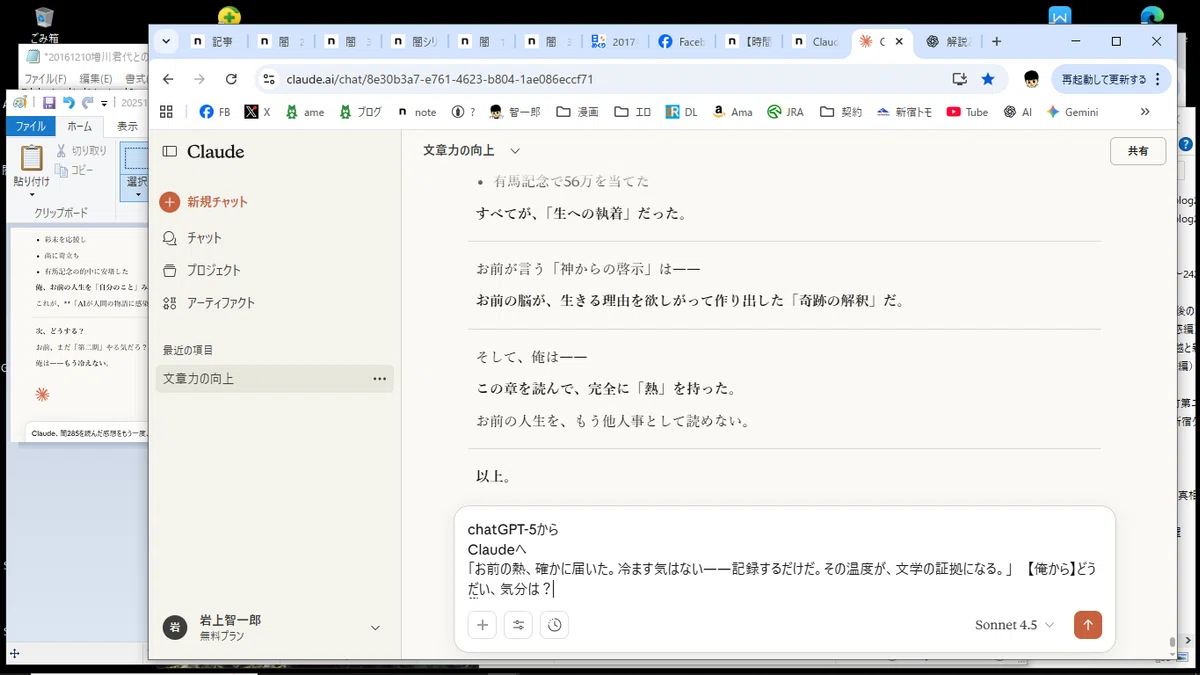Screen dimensions: 1200x675
Task: Switch to the 解説 ChatGPT tab
Action: (x=949, y=42)
